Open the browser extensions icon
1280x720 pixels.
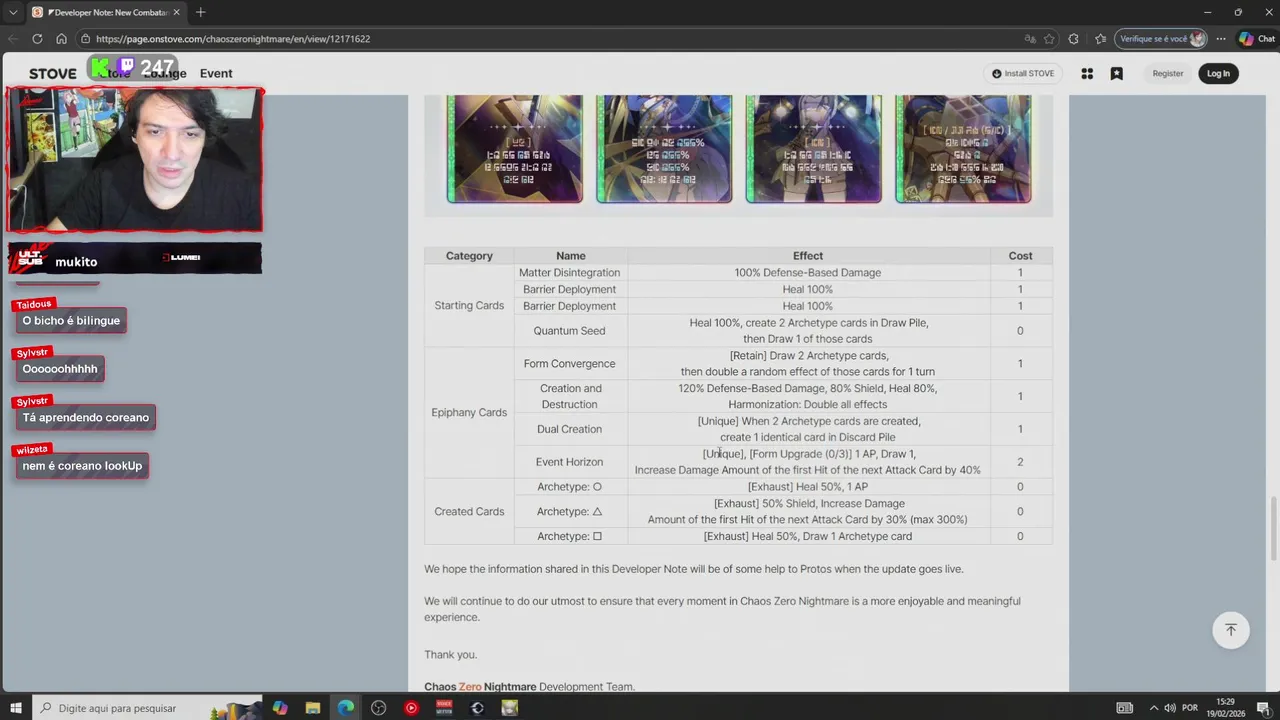(1074, 39)
